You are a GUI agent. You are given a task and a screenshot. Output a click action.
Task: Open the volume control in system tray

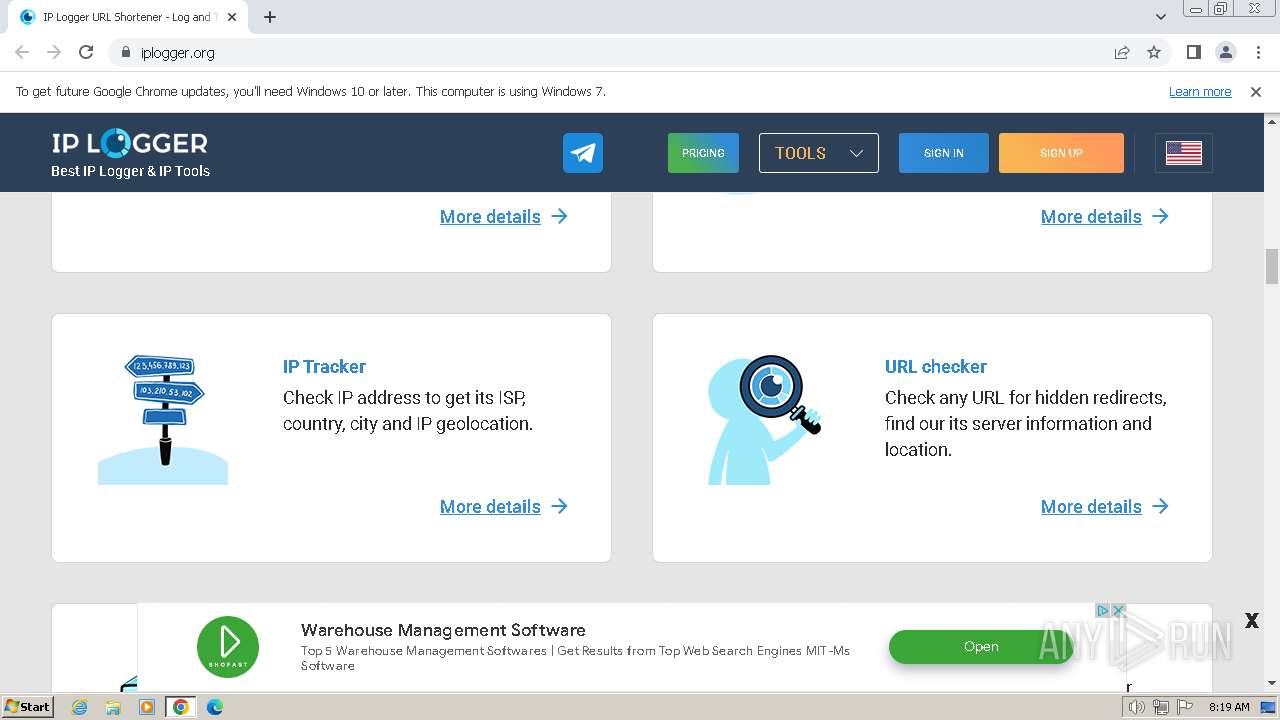[1137, 707]
